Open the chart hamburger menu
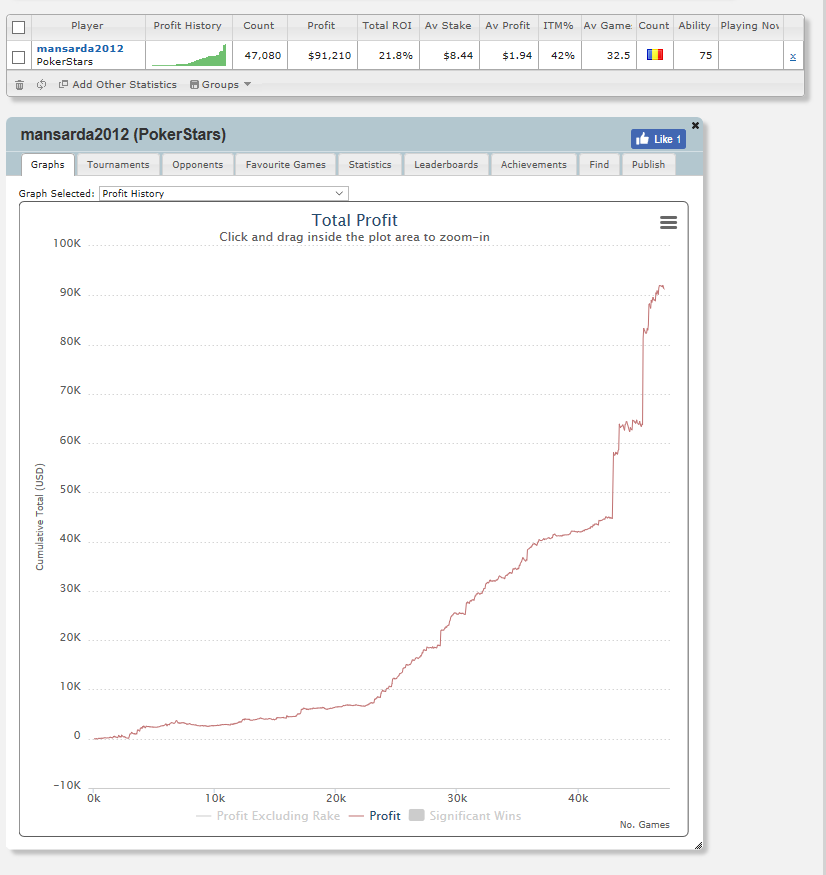Image resolution: width=826 pixels, height=875 pixels. [668, 223]
